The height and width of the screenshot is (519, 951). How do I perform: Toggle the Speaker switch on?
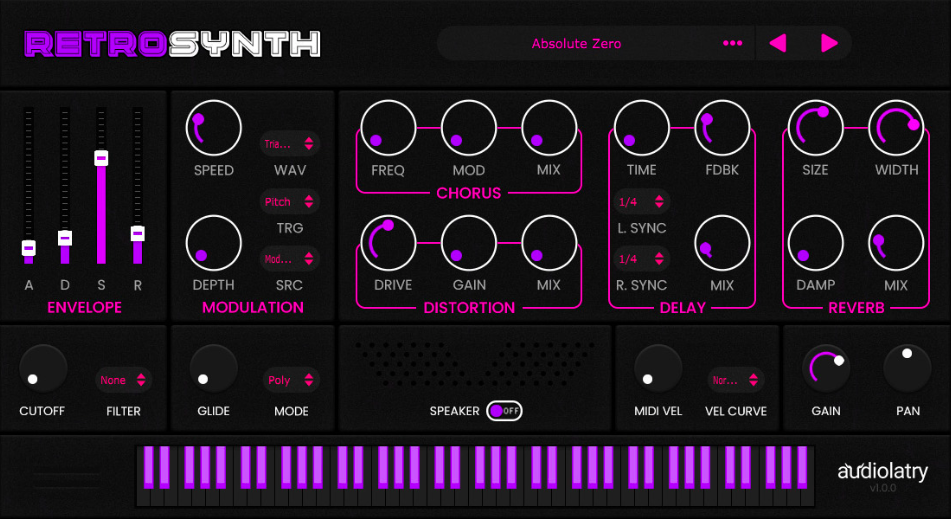tap(504, 410)
